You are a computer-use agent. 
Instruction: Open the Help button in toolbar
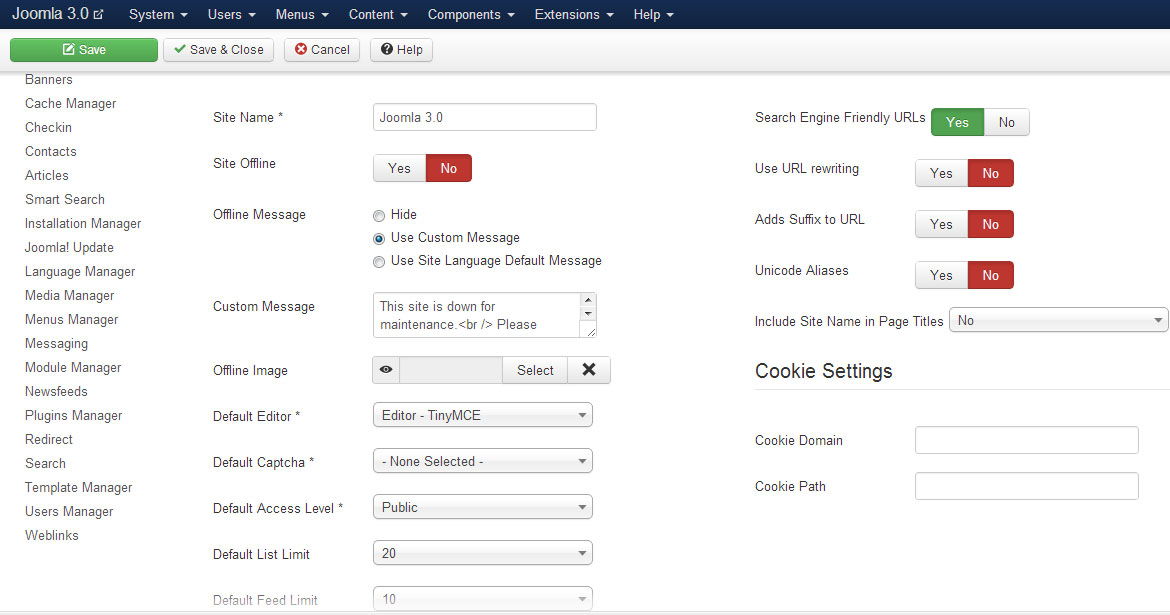(x=401, y=50)
